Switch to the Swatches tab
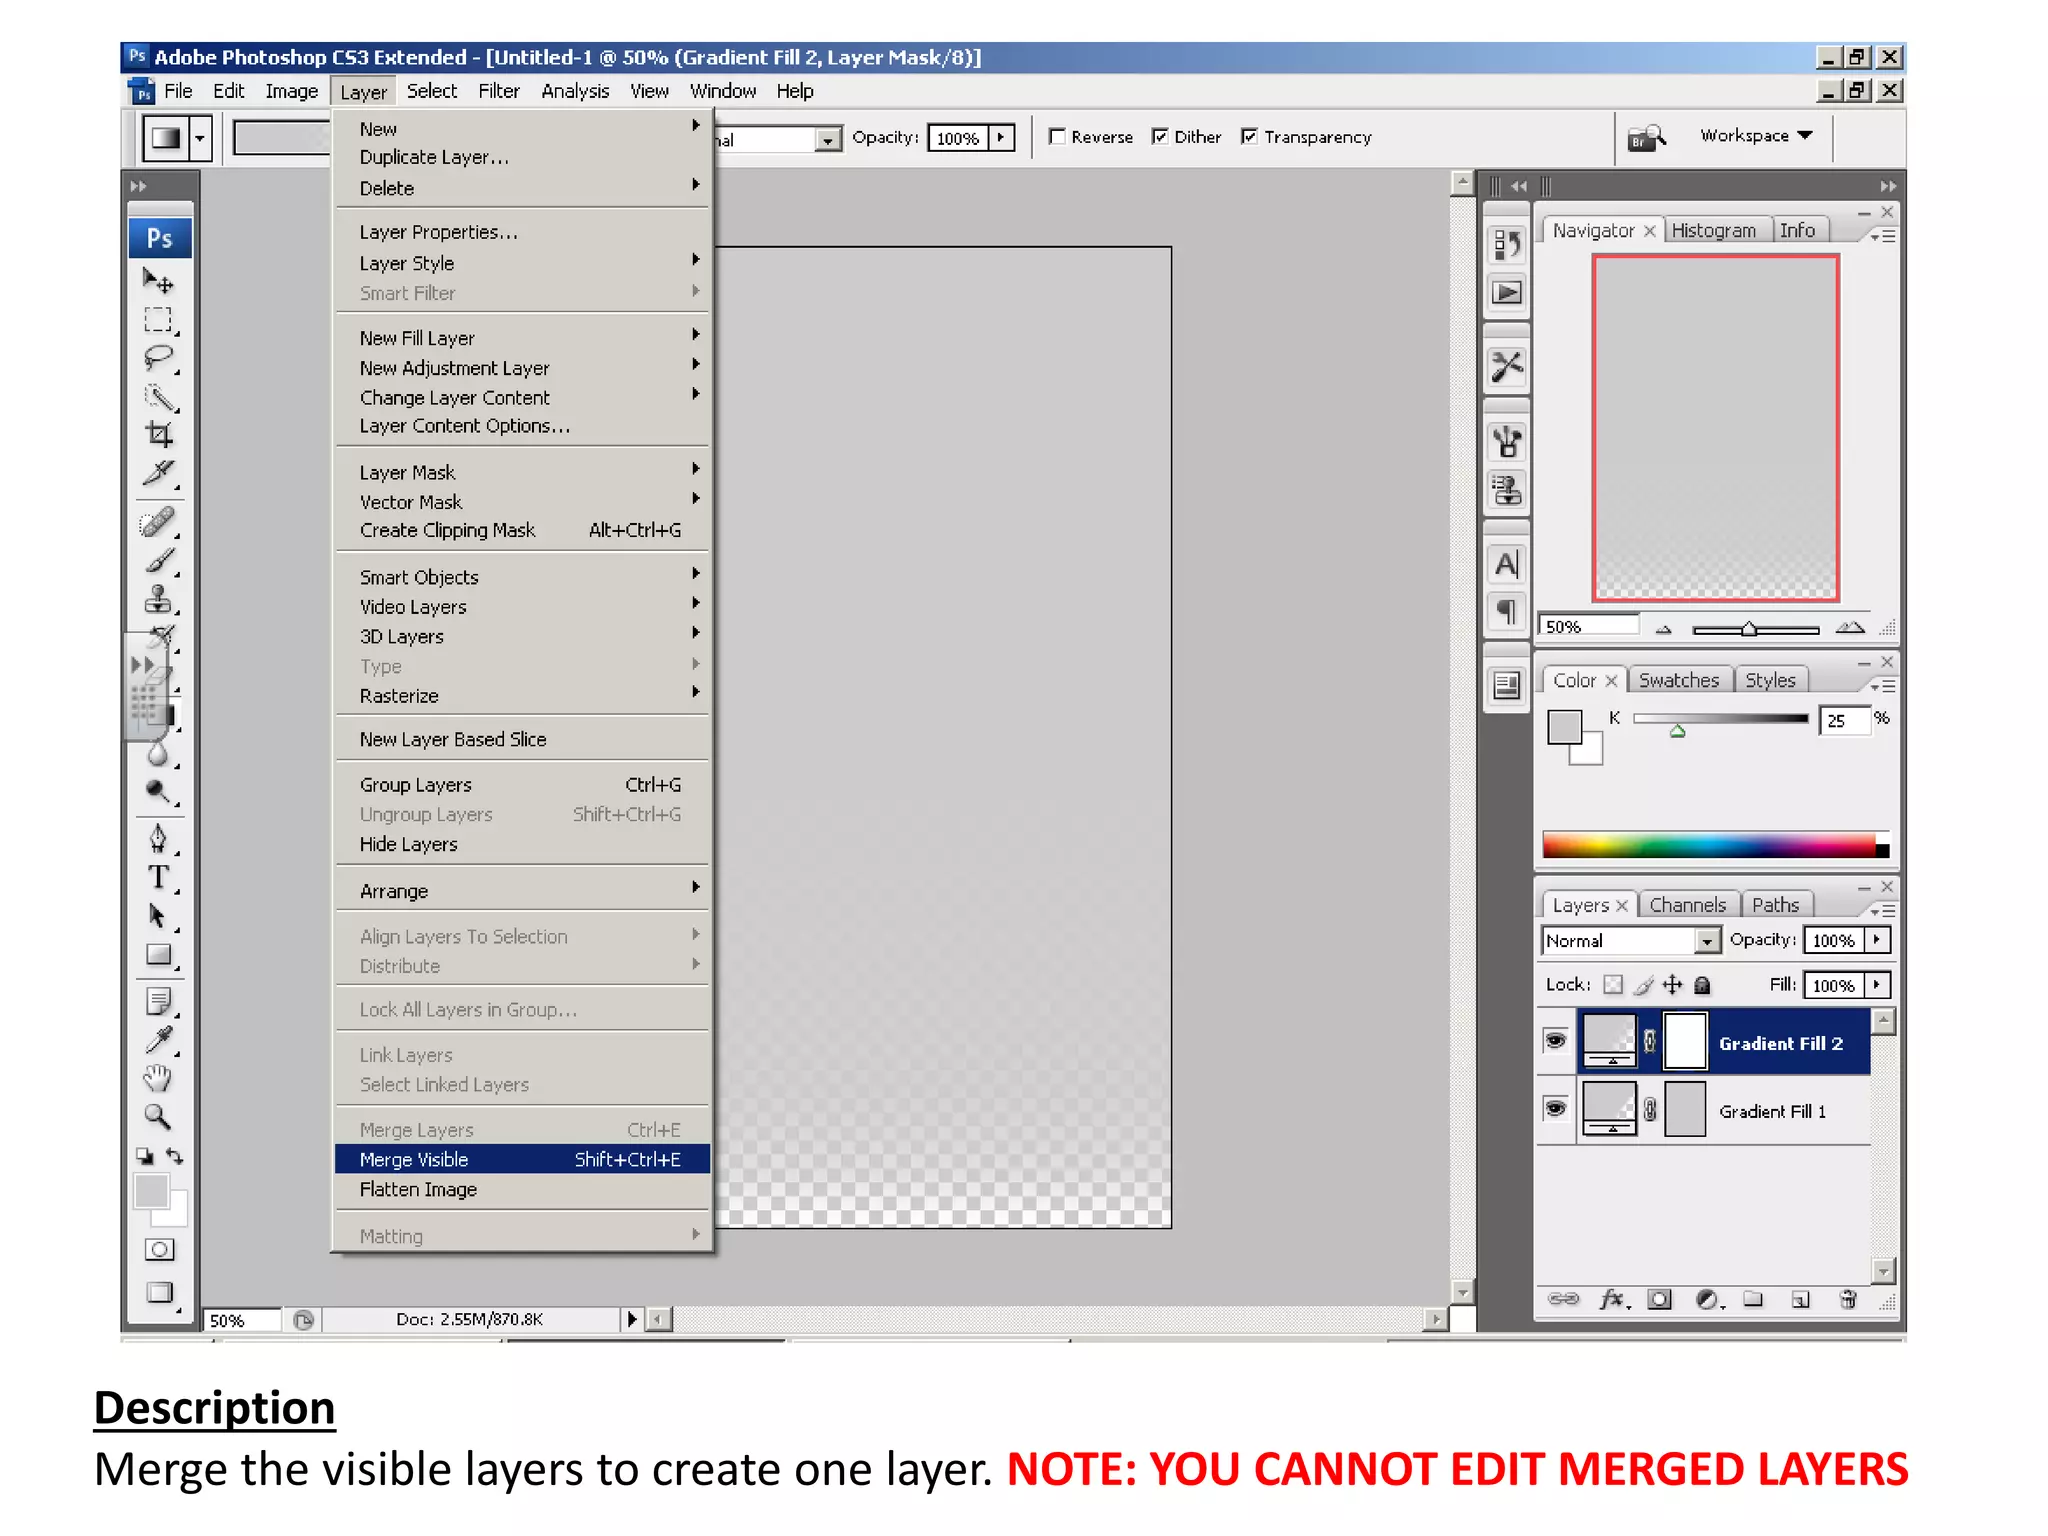Viewport: 2048px width, 1536px height. 1678,680
